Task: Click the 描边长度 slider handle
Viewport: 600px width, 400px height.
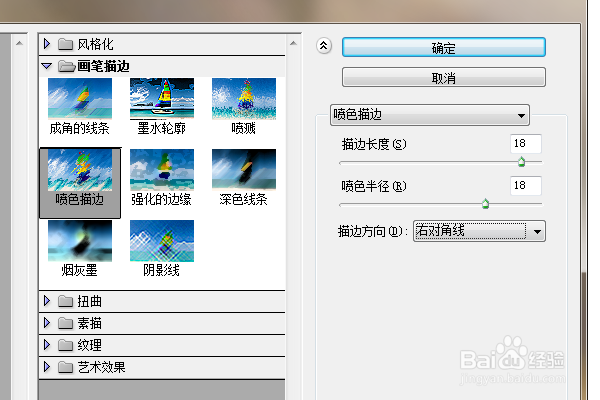Action: click(x=521, y=162)
